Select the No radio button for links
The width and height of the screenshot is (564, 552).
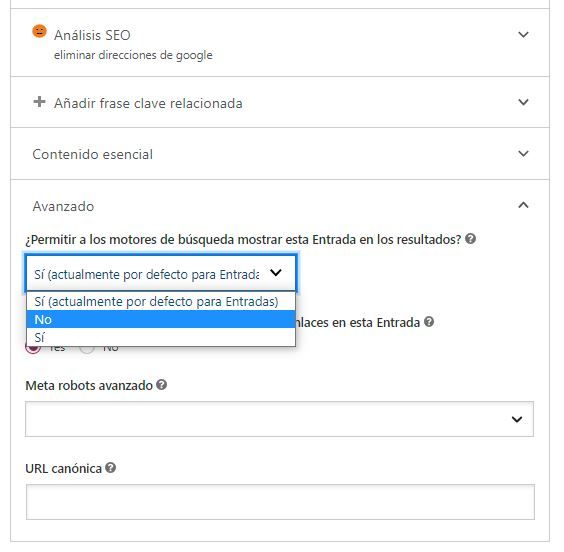[87, 348]
